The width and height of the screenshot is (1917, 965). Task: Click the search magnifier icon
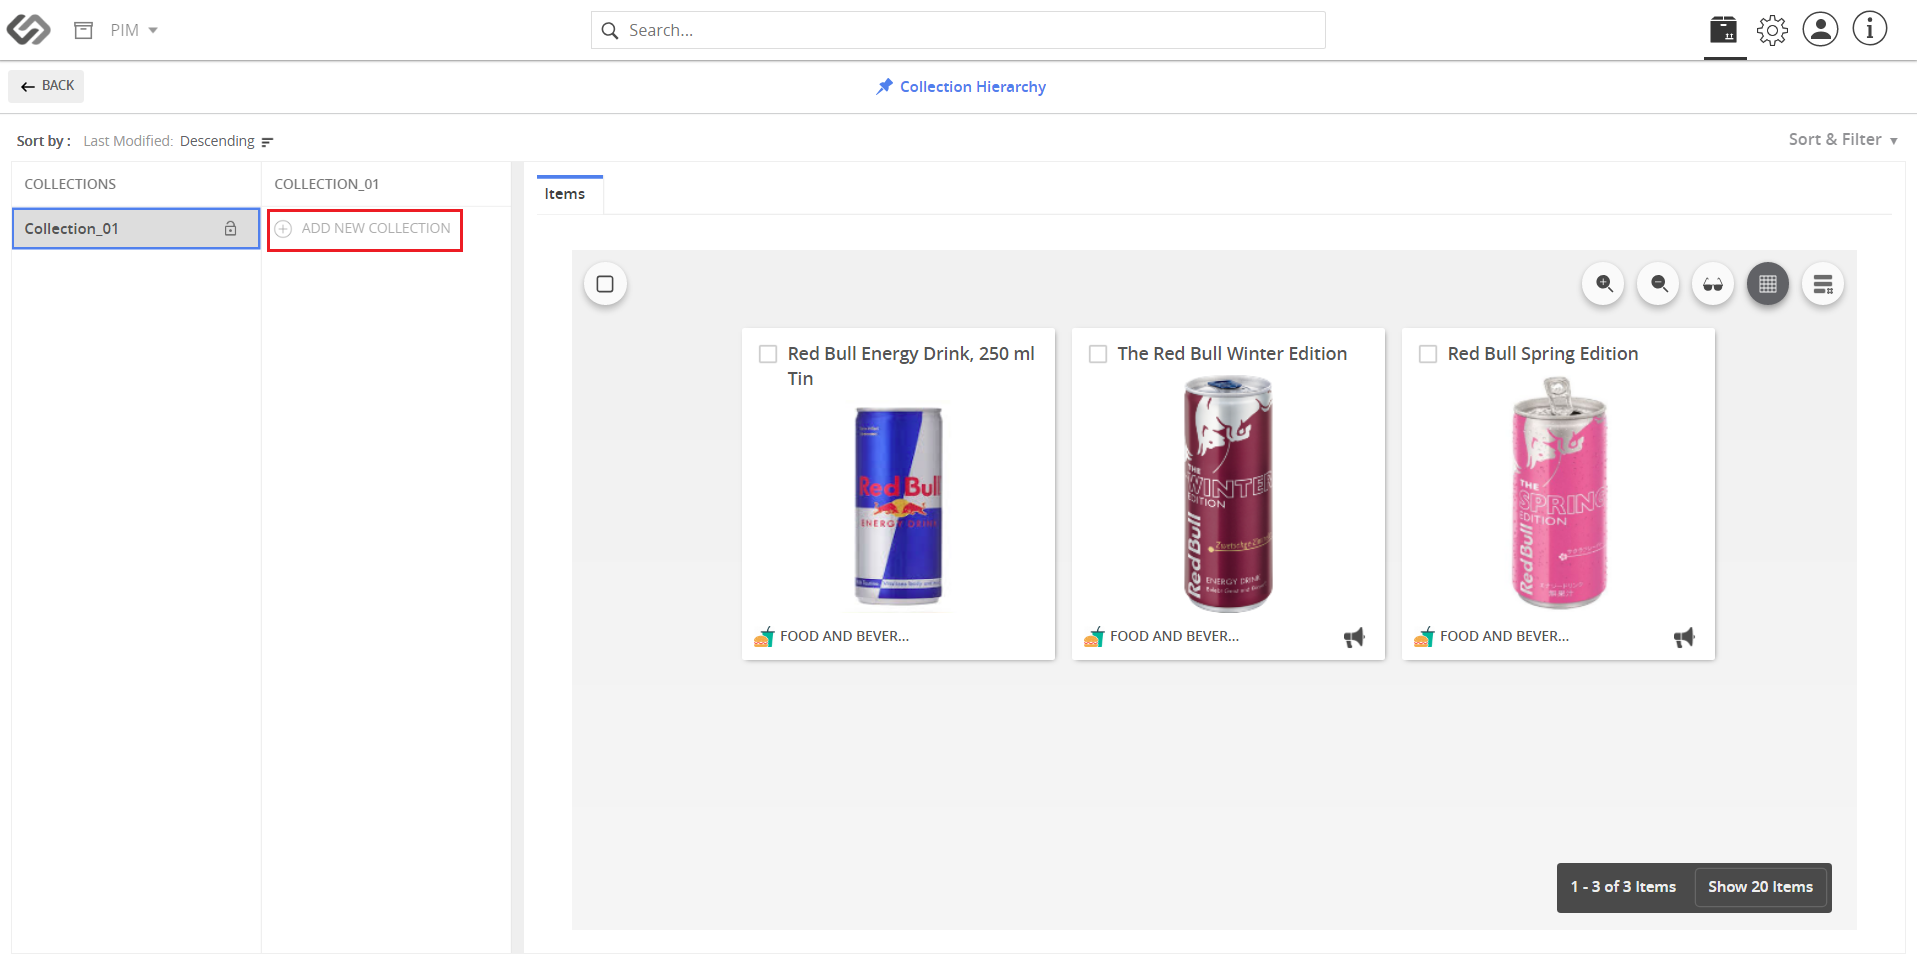609,30
